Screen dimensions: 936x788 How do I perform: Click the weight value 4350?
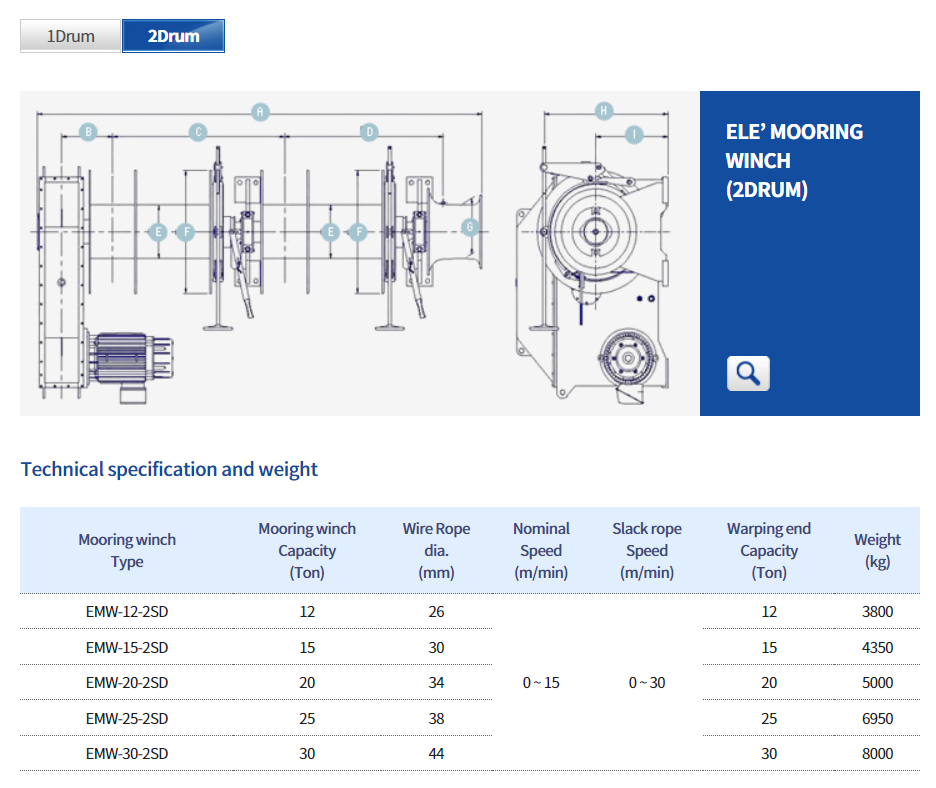click(x=878, y=648)
